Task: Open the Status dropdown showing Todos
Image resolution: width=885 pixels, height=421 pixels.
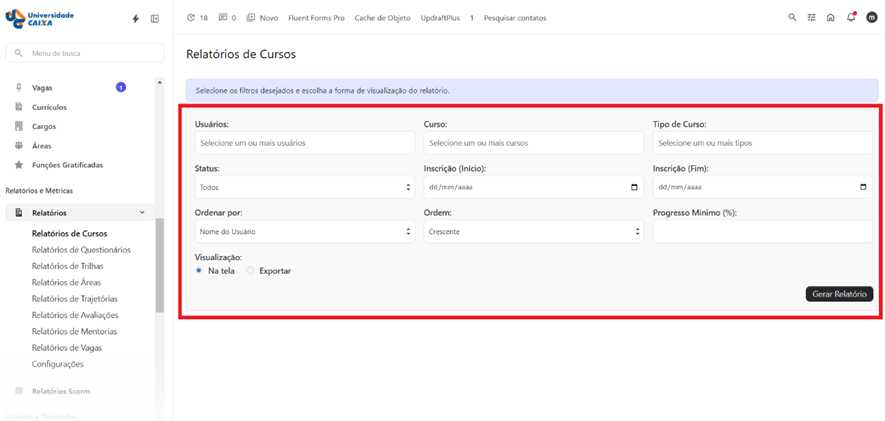Action: tap(304, 187)
